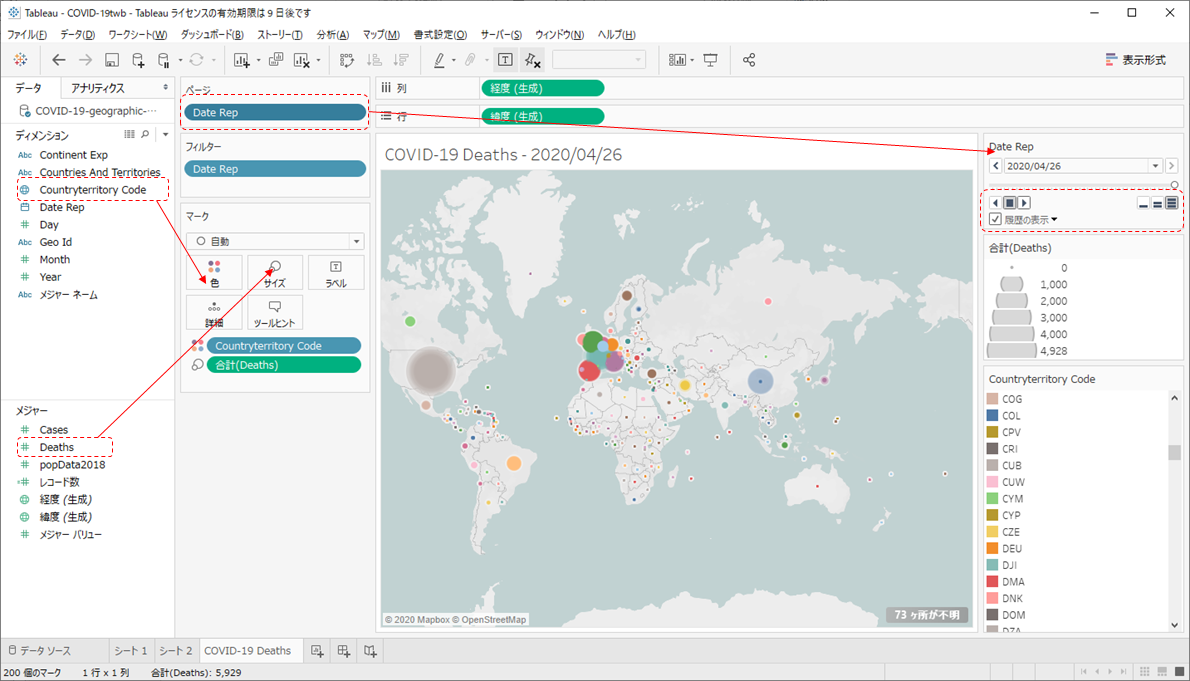
Task: Click next page arrow beside the date dropdown
Action: pos(1171,166)
